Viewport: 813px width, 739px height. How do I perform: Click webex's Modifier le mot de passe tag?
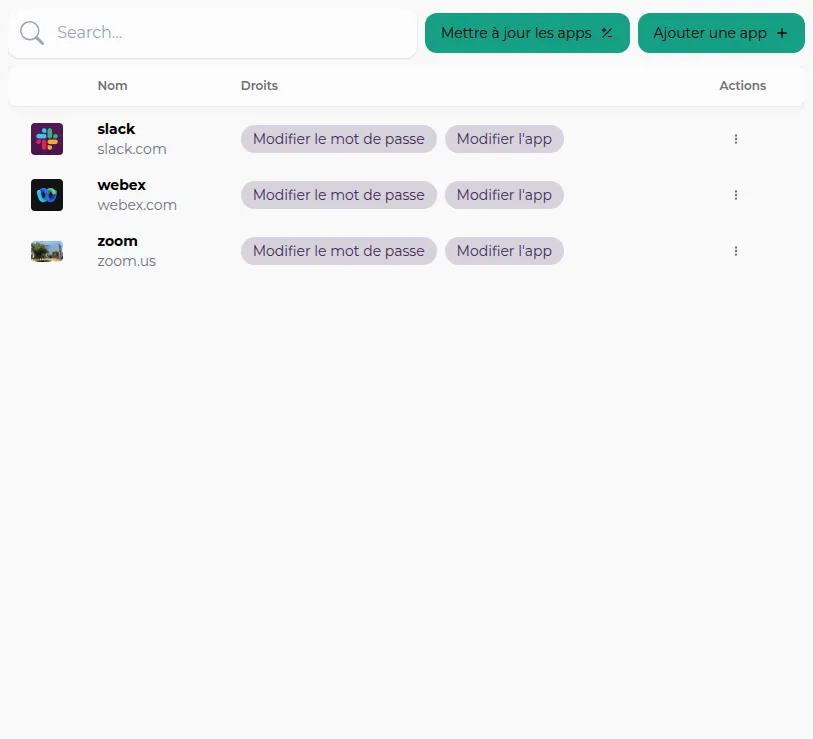[x=338, y=195]
